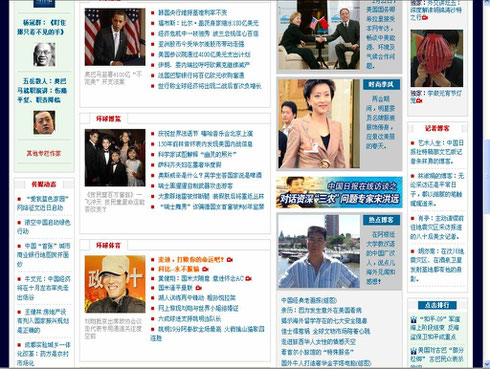
Task: Click camera icon after the 怀念AC headline
Action: tap(248, 278)
